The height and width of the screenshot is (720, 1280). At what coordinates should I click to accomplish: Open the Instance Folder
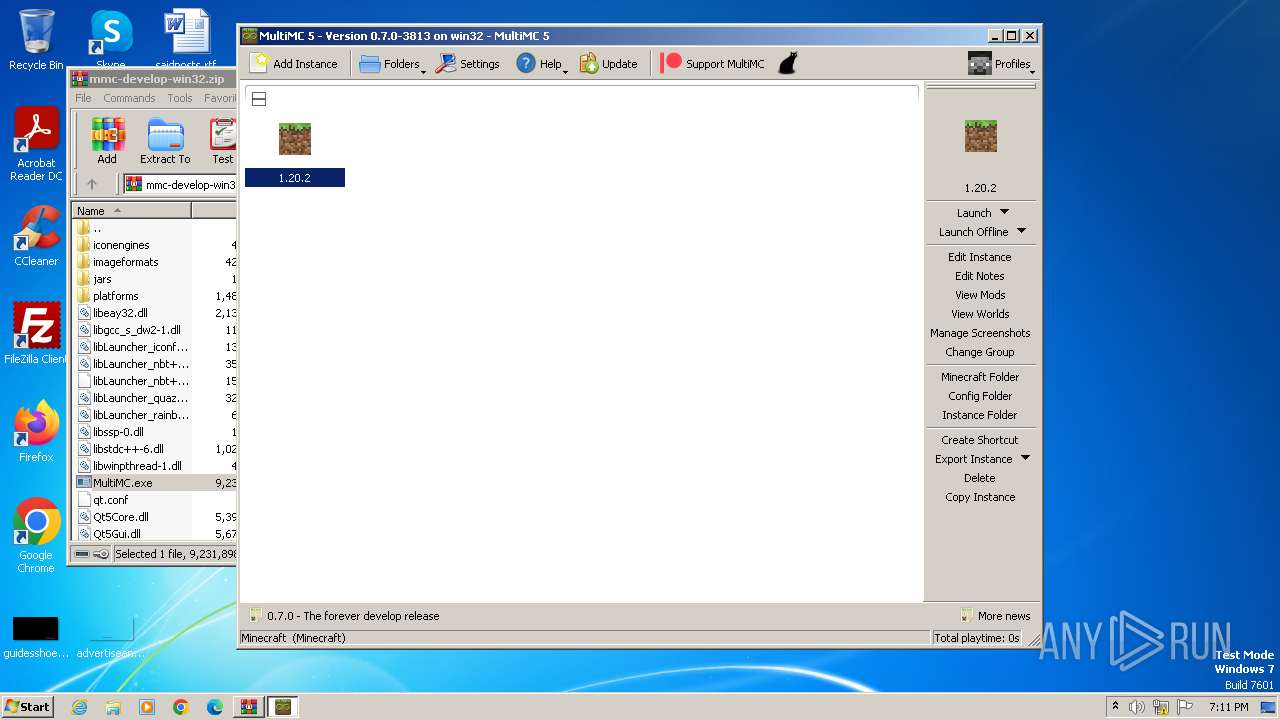pos(980,415)
